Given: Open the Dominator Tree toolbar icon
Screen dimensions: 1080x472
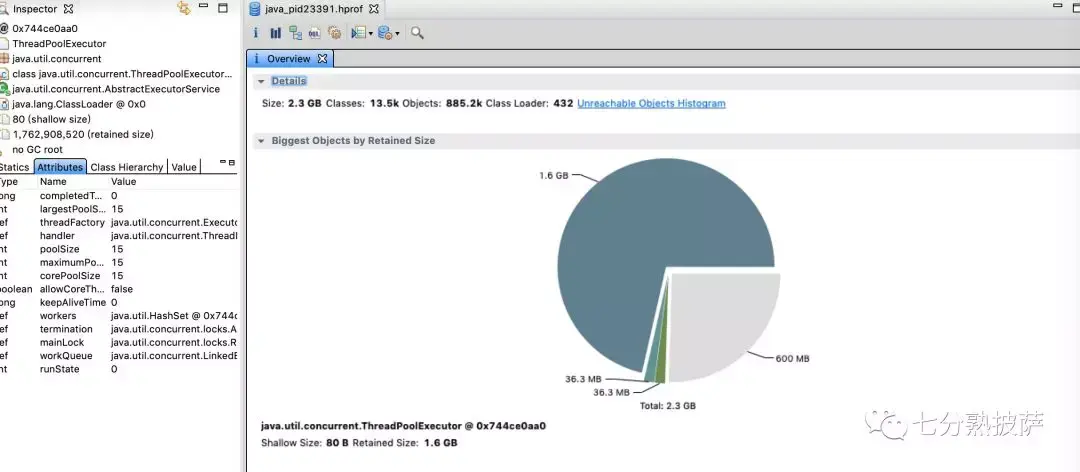Looking at the screenshot, I should [x=295, y=32].
